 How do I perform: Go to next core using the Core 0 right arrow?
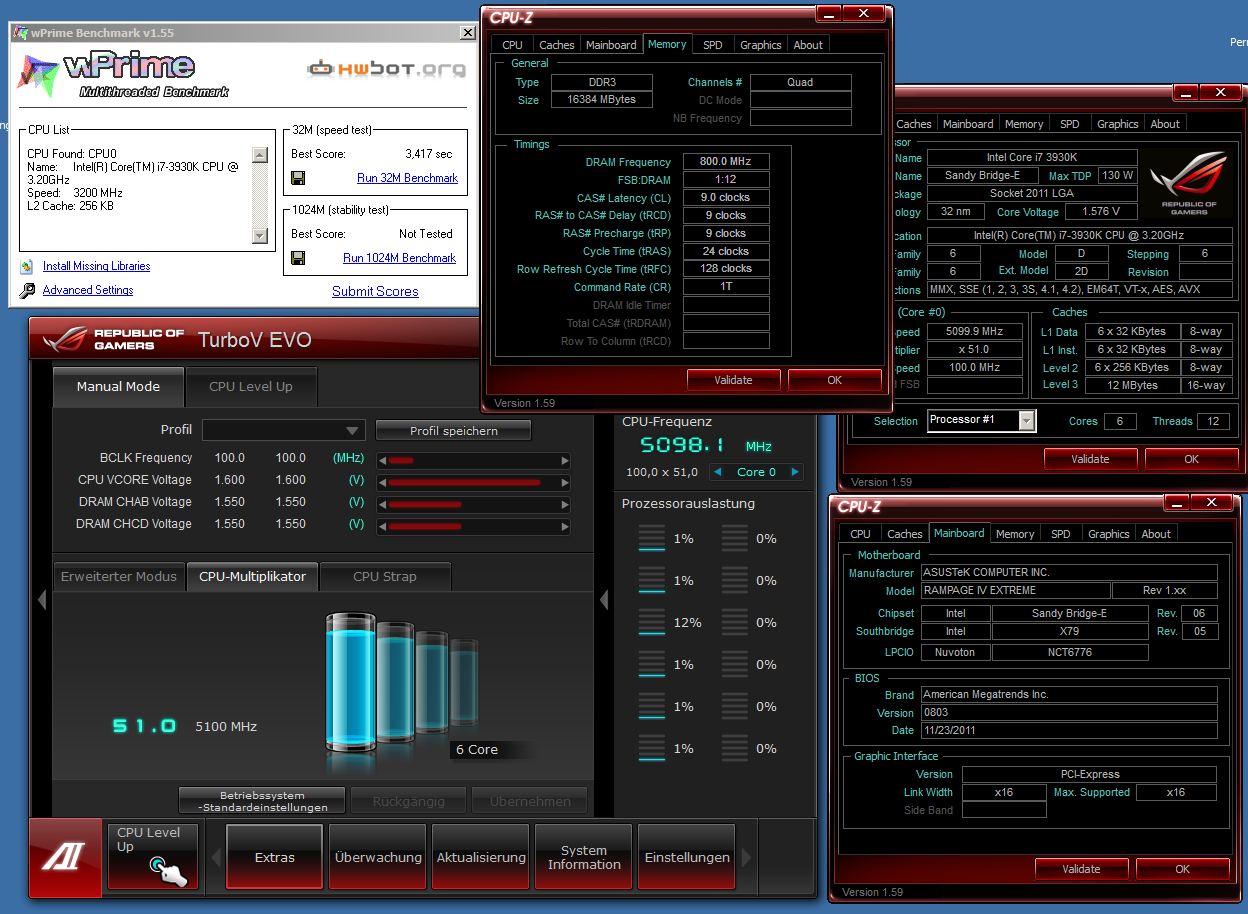795,472
